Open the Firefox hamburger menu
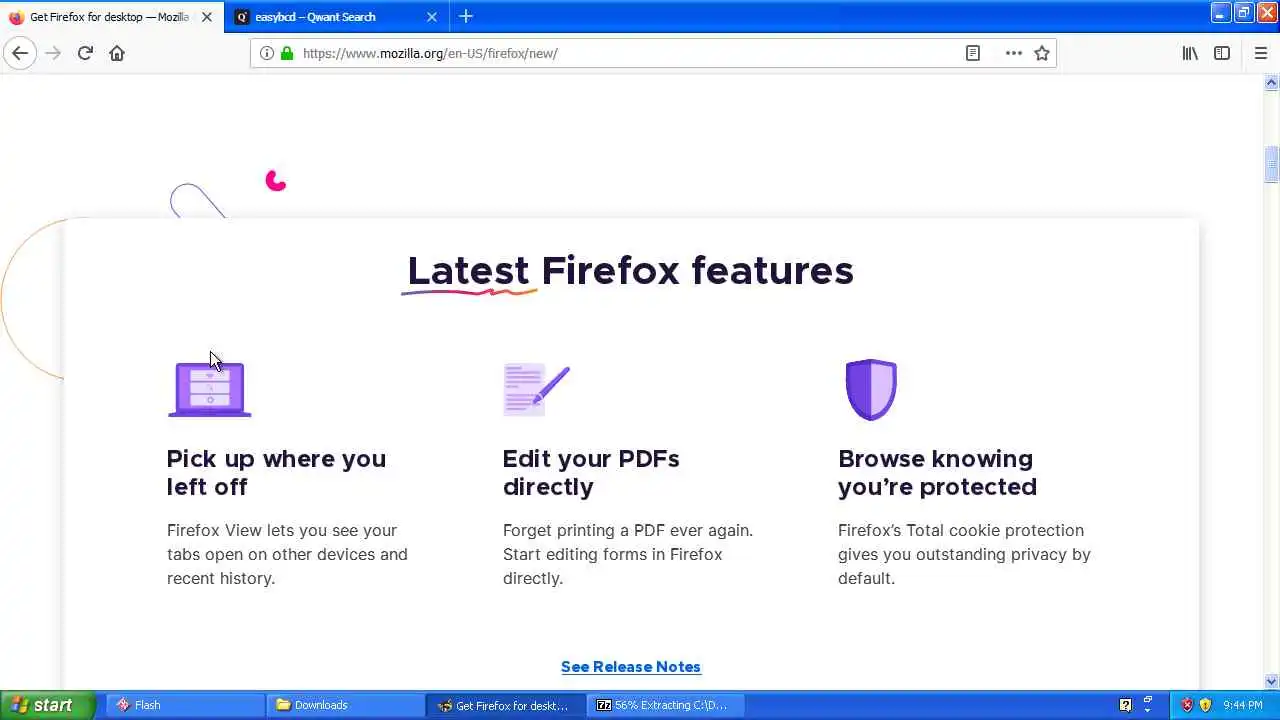This screenshot has height=720, width=1280. click(x=1260, y=53)
